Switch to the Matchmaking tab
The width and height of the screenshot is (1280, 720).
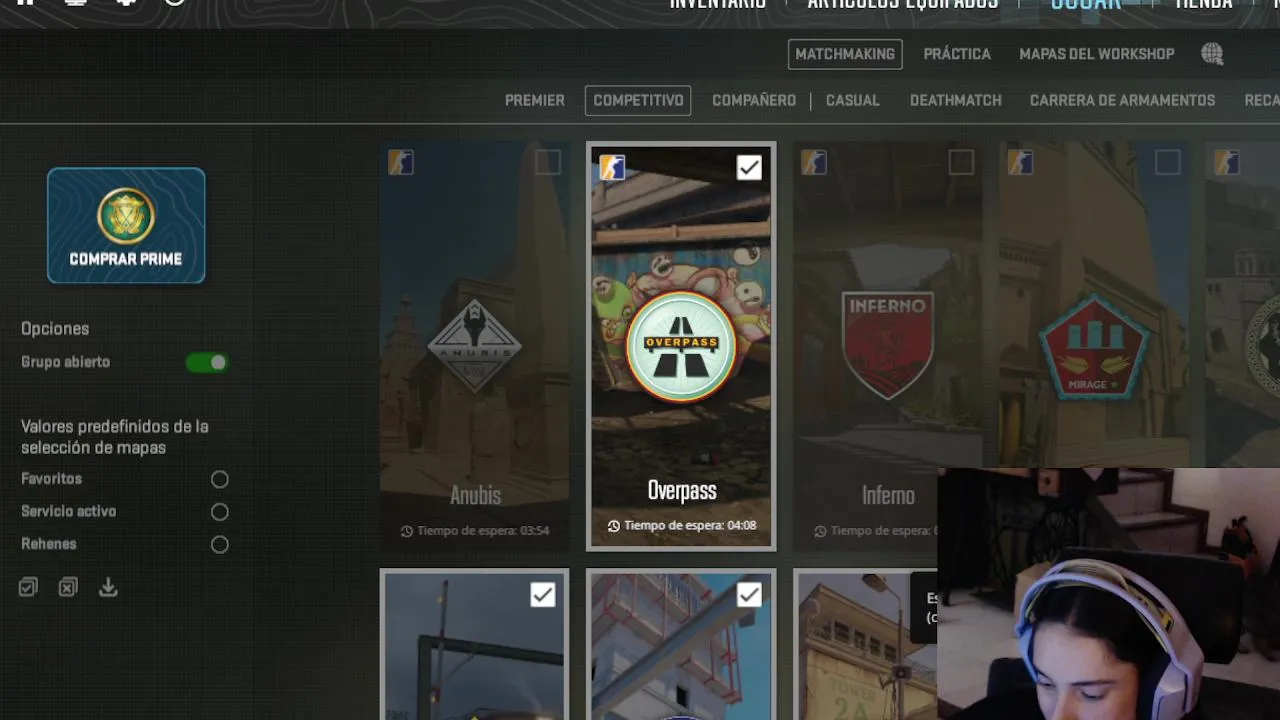tap(845, 54)
